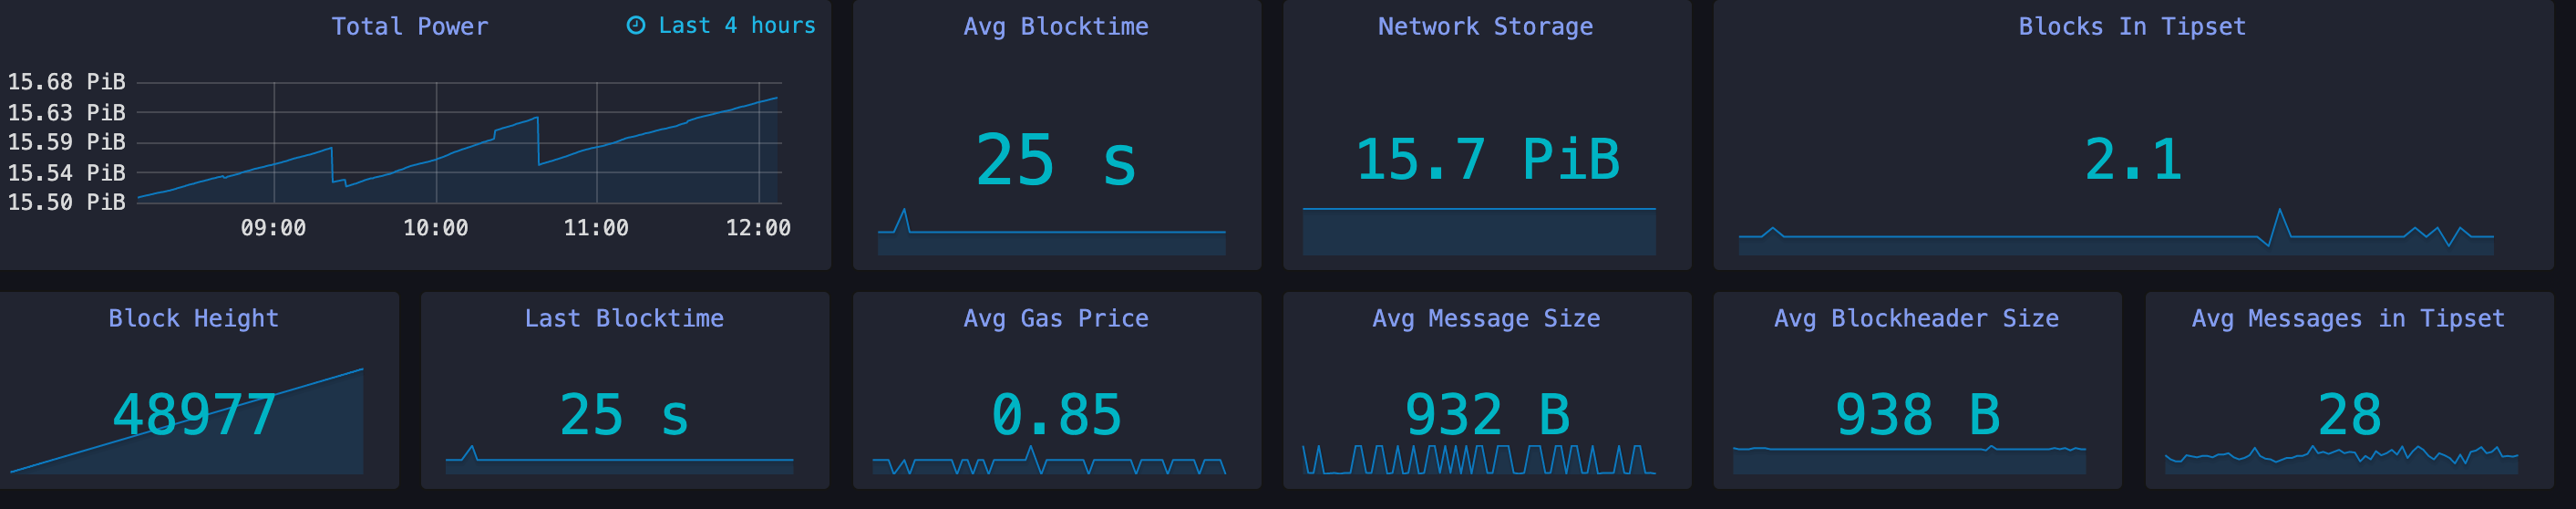Click the 932 B message size value
Viewport: 2576px width, 509px height.
1487,415
